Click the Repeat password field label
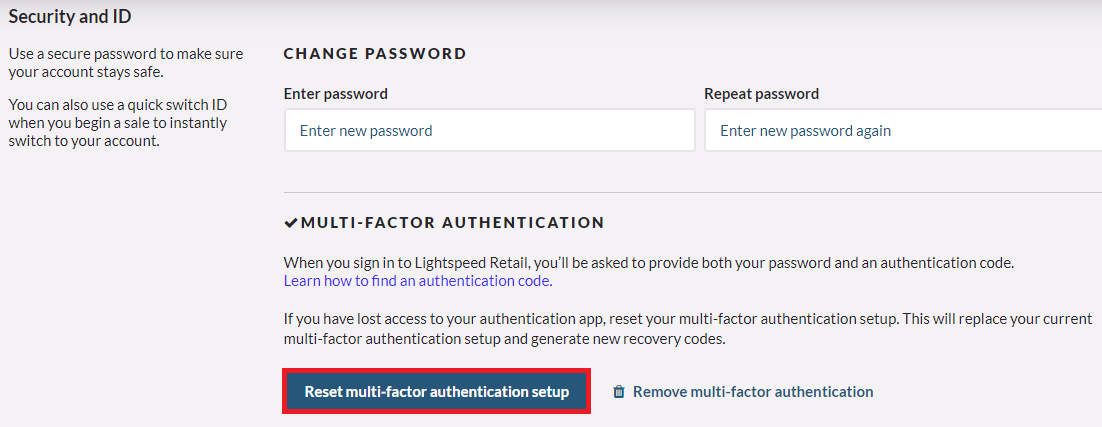This screenshot has height=427, width=1102. tap(762, 93)
